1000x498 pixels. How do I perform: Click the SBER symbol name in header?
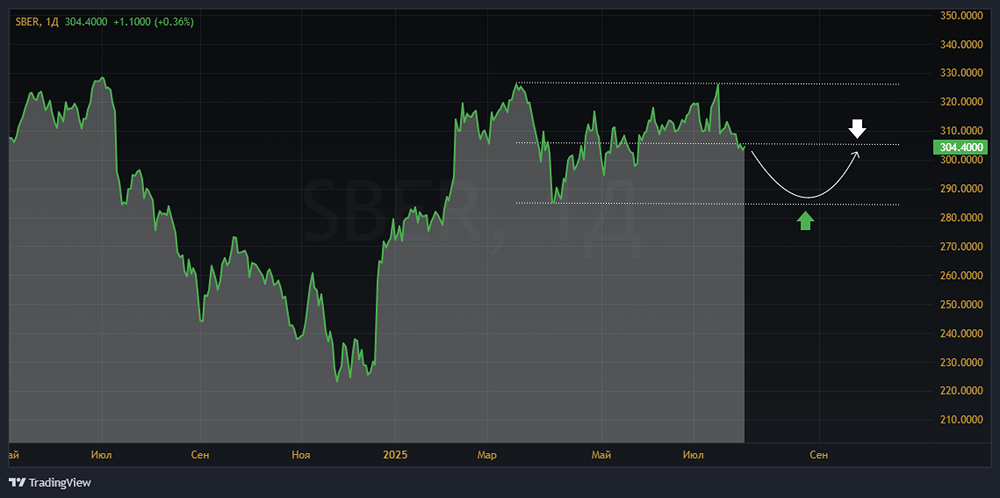(x=28, y=21)
